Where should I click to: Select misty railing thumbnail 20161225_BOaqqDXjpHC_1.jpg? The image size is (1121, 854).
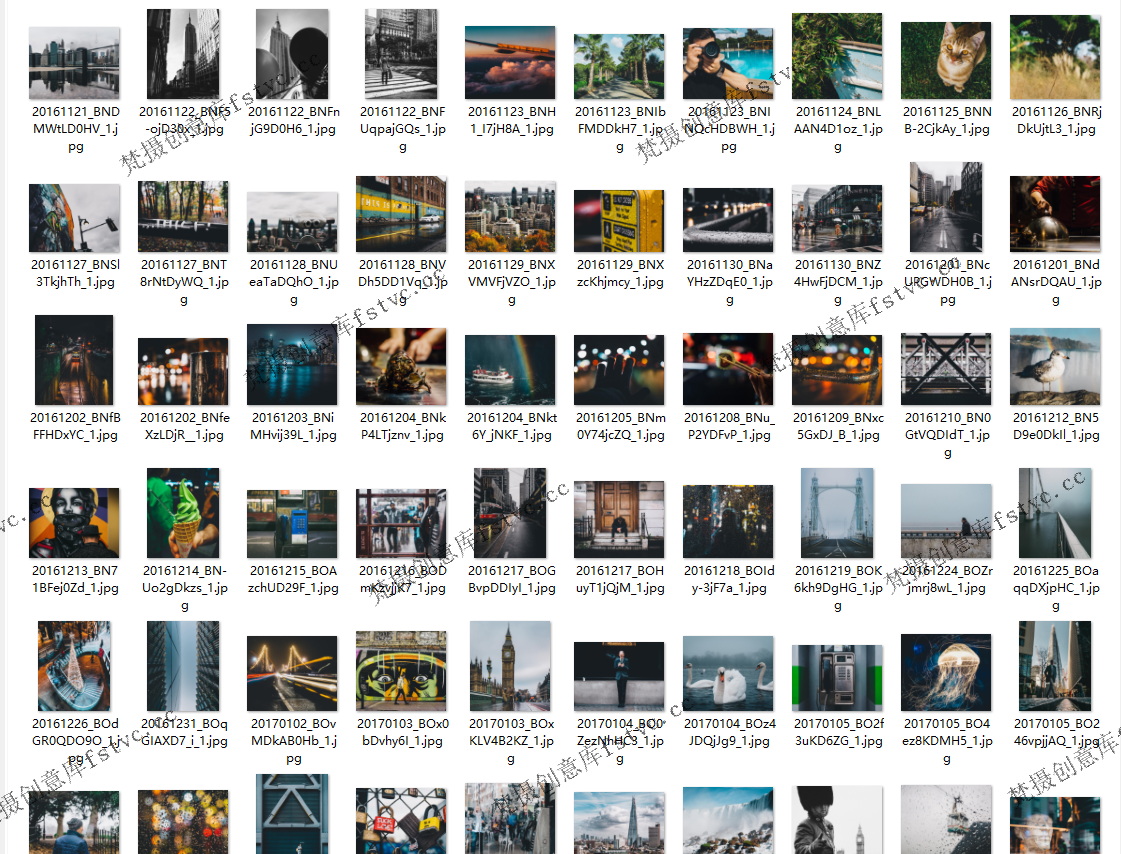tap(1055, 513)
